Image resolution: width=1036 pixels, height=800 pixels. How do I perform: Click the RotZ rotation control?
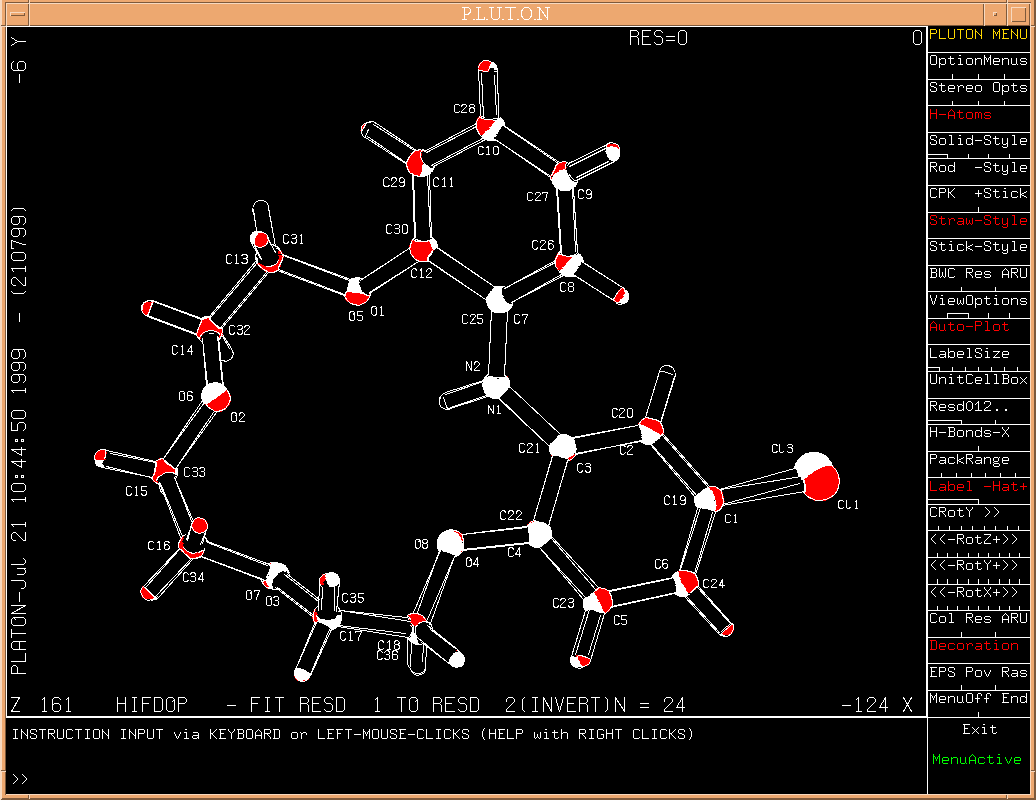(977, 539)
